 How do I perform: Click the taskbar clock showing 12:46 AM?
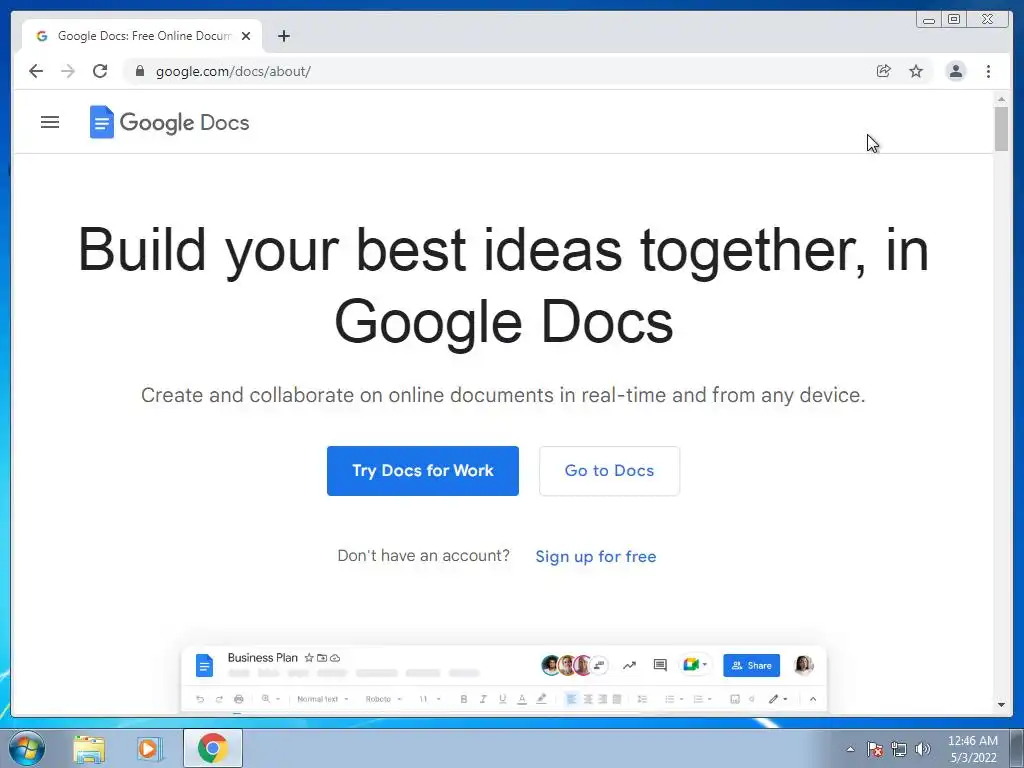pos(972,749)
